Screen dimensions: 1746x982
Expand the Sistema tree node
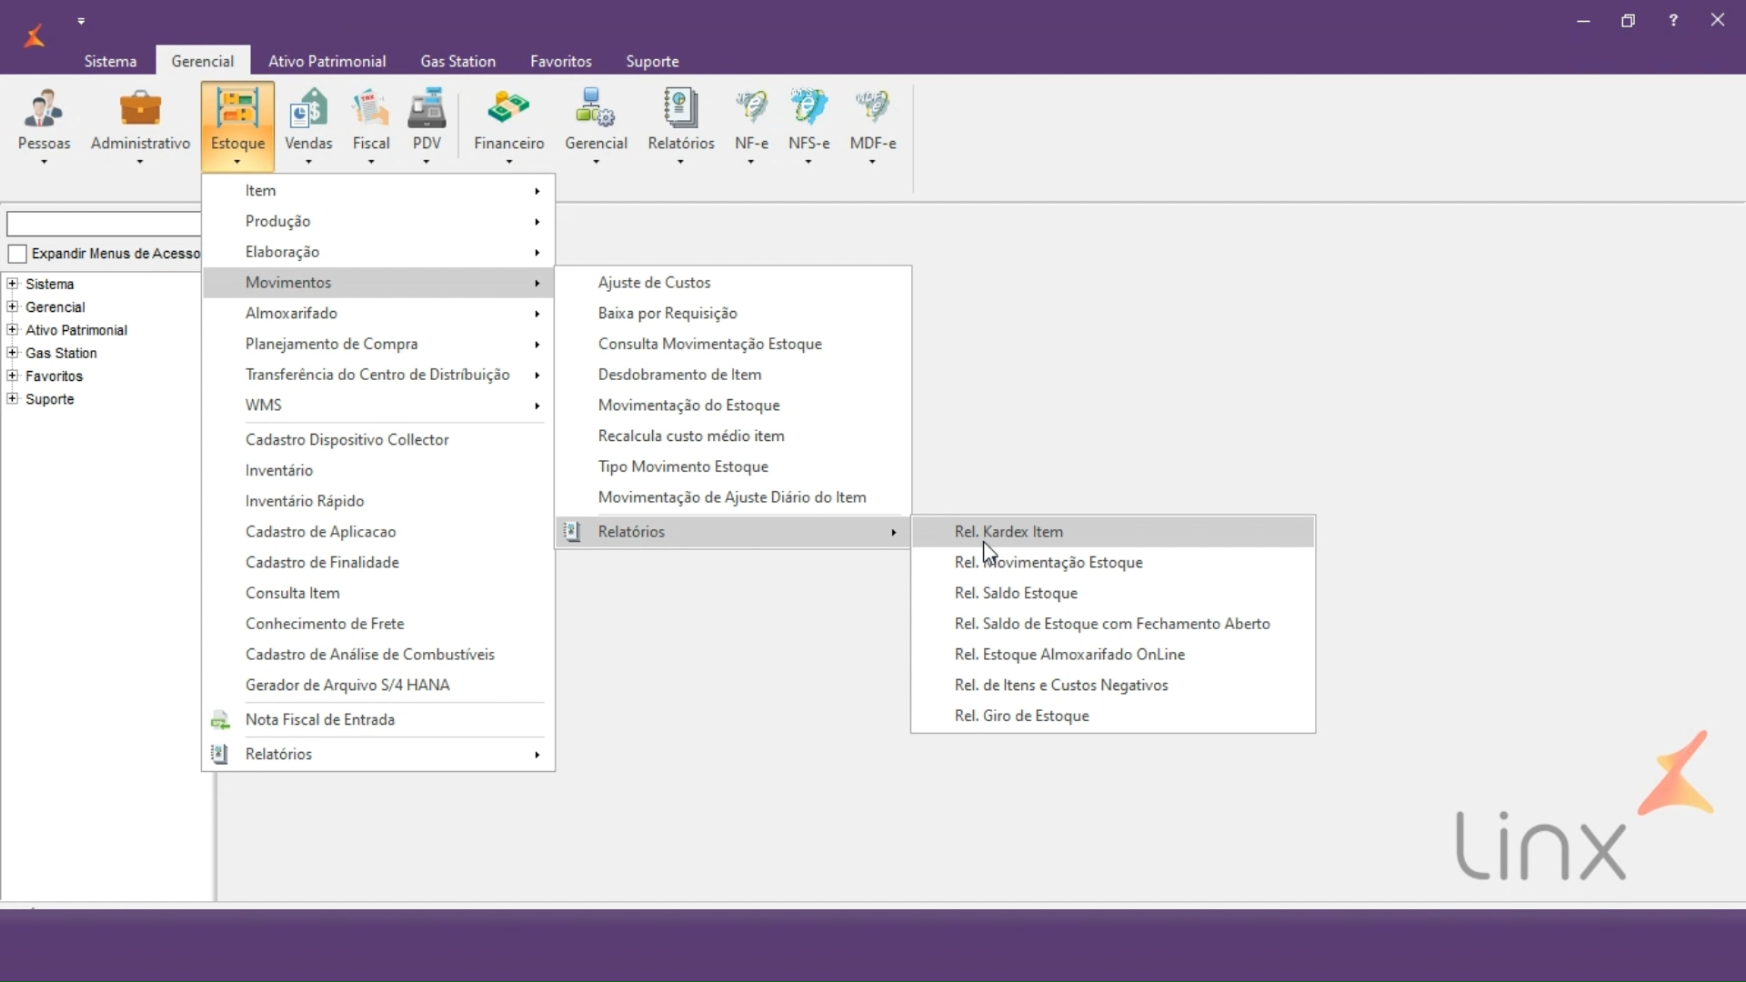click(x=13, y=284)
